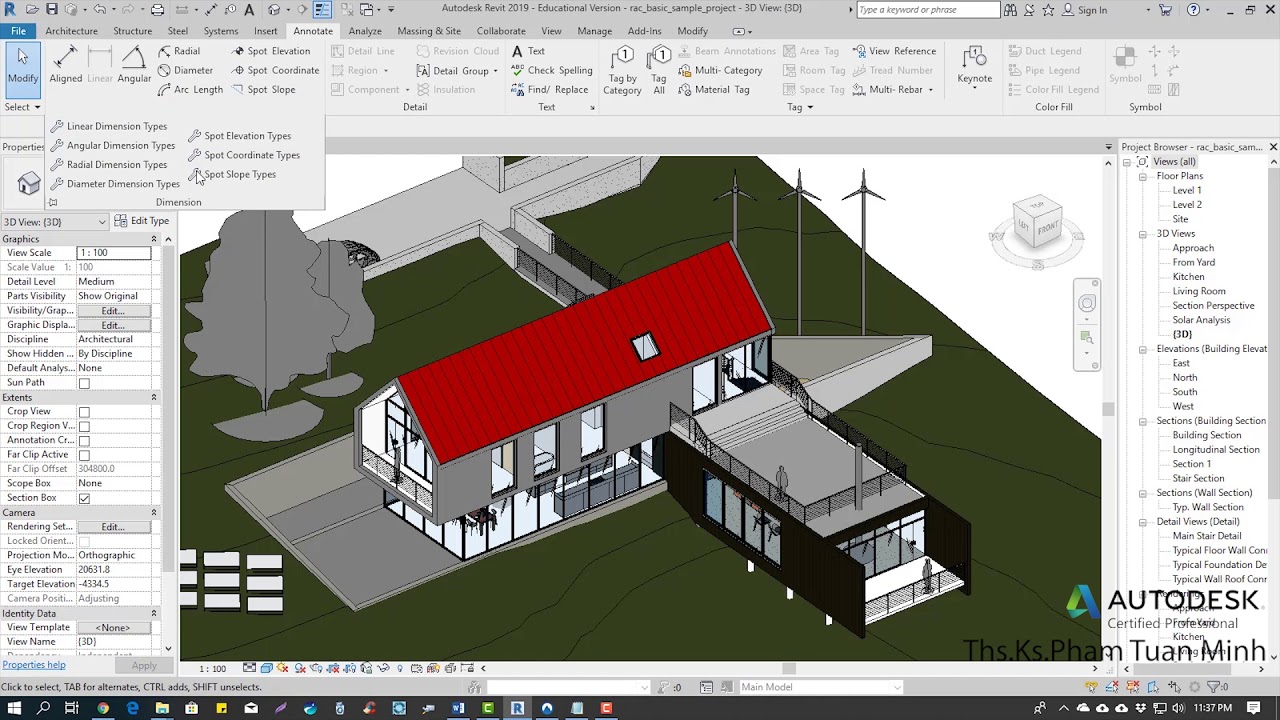Open the Windows Start menu
Screen dimensions: 1280x720
click(12, 708)
